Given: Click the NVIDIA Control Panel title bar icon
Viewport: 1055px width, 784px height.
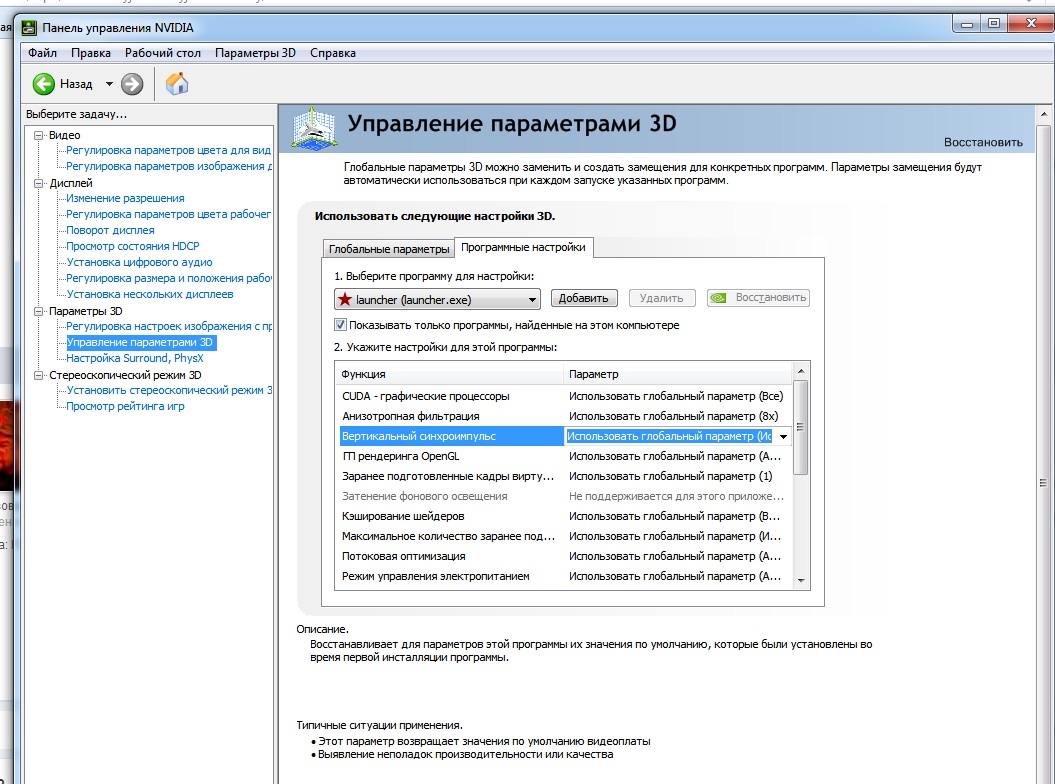Looking at the screenshot, I should click(x=30, y=28).
